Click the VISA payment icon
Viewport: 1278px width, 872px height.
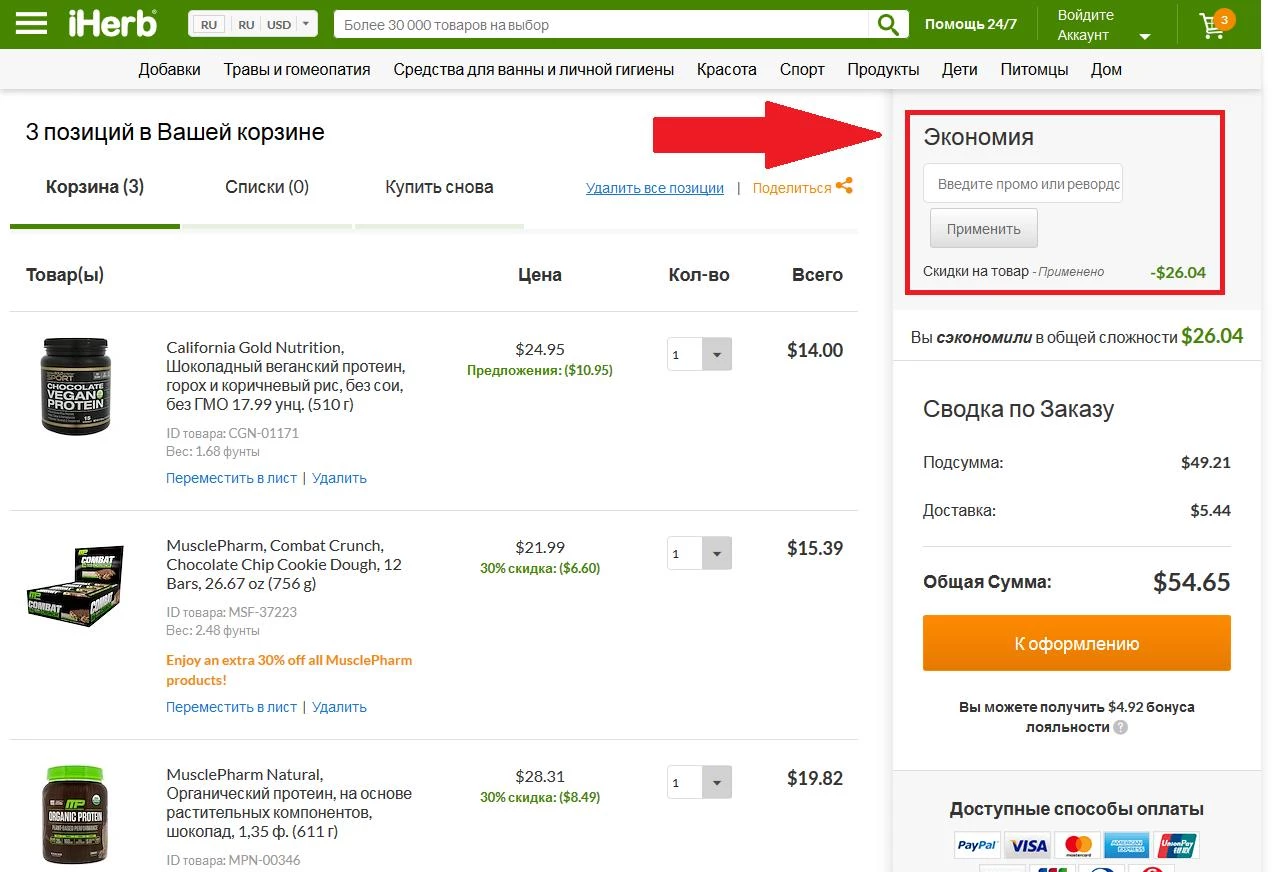(1027, 845)
